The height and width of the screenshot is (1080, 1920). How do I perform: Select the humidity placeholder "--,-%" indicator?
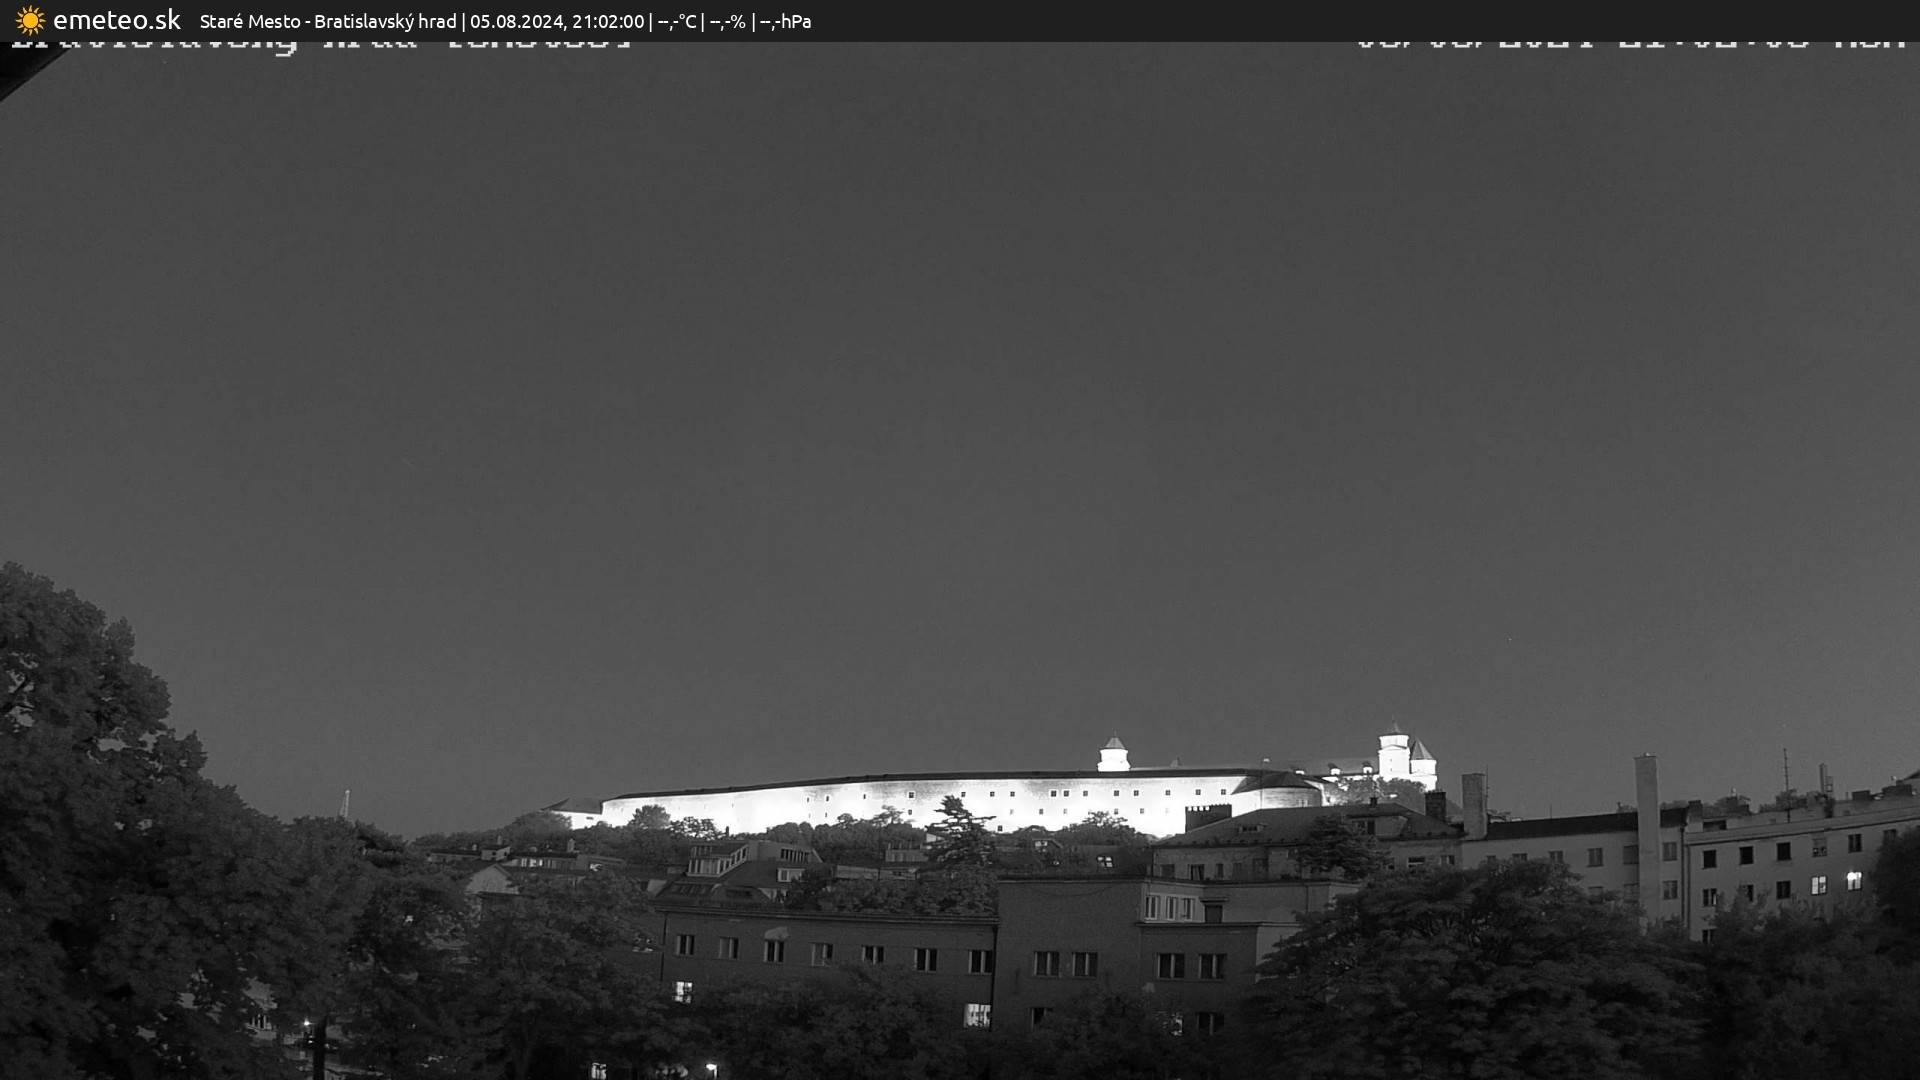pyautogui.click(x=727, y=21)
